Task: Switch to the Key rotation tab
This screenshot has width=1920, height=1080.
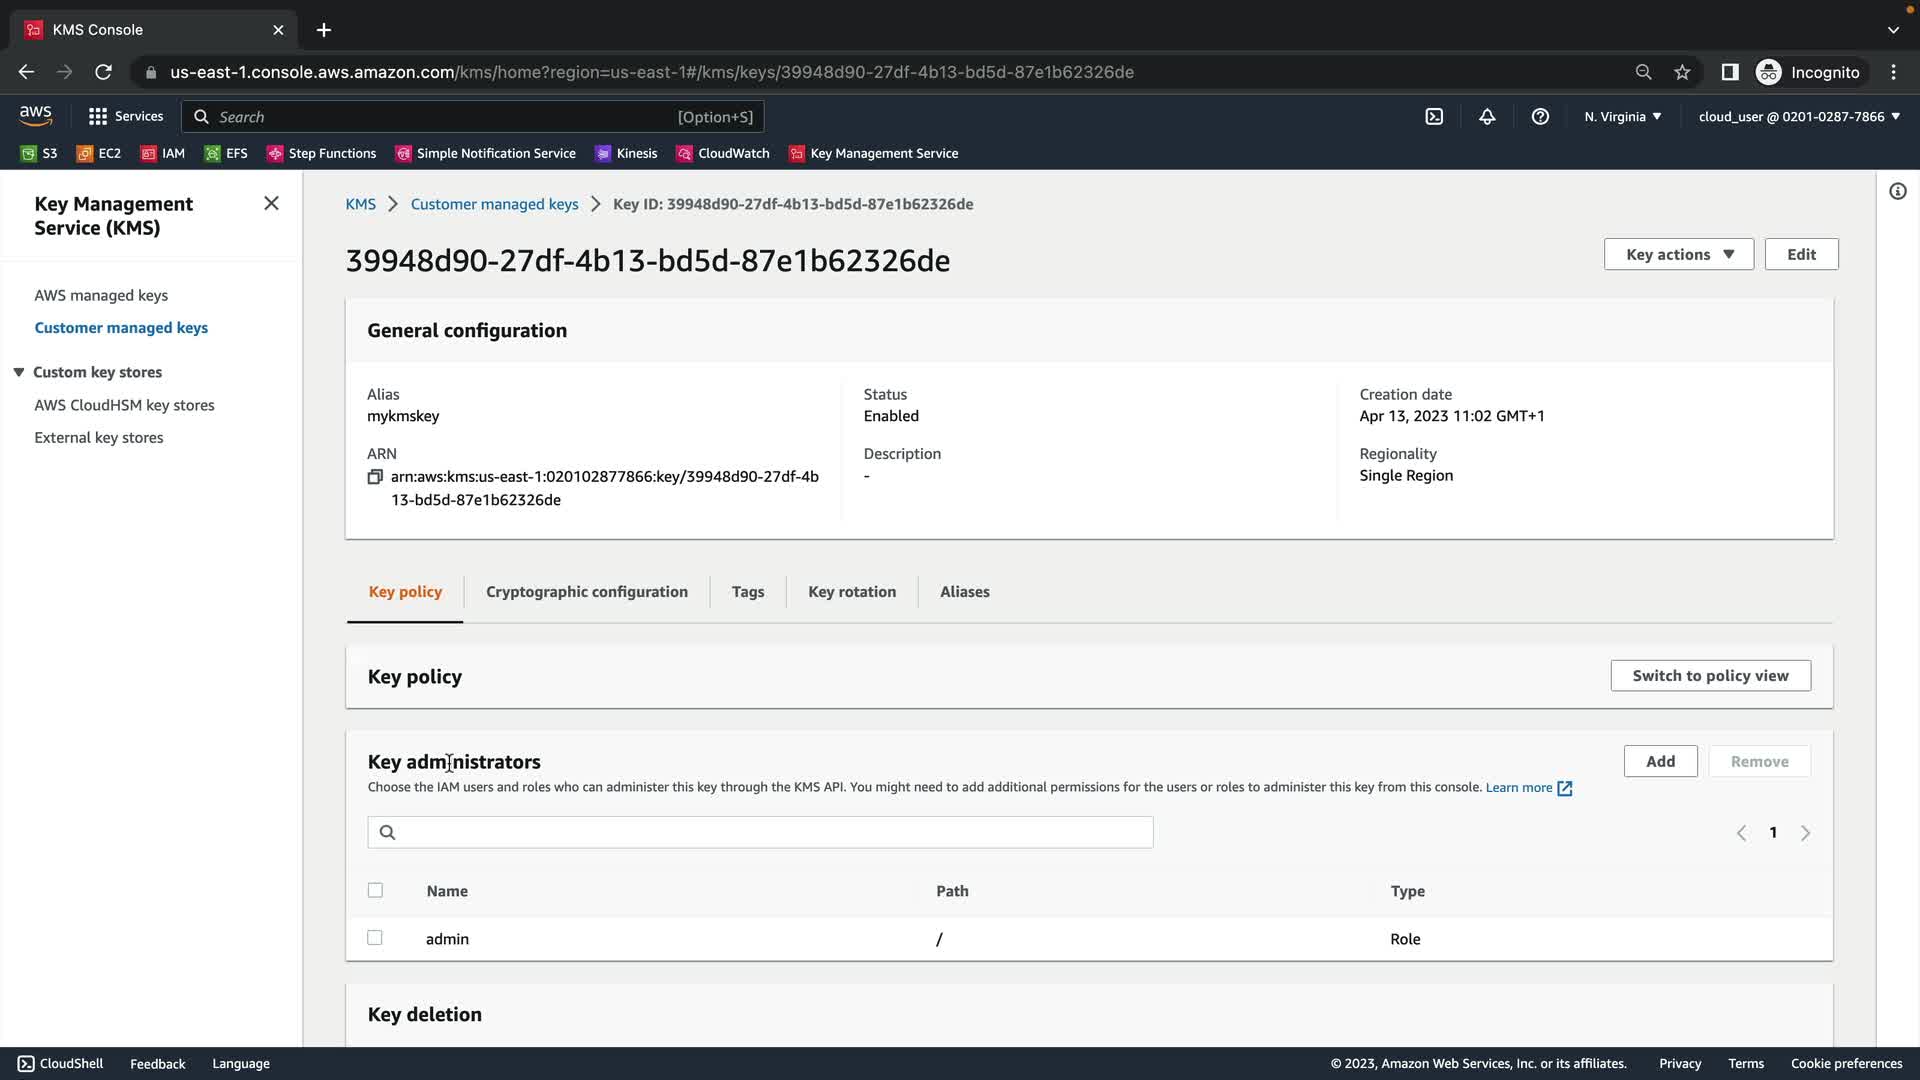Action: pos(851,592)
